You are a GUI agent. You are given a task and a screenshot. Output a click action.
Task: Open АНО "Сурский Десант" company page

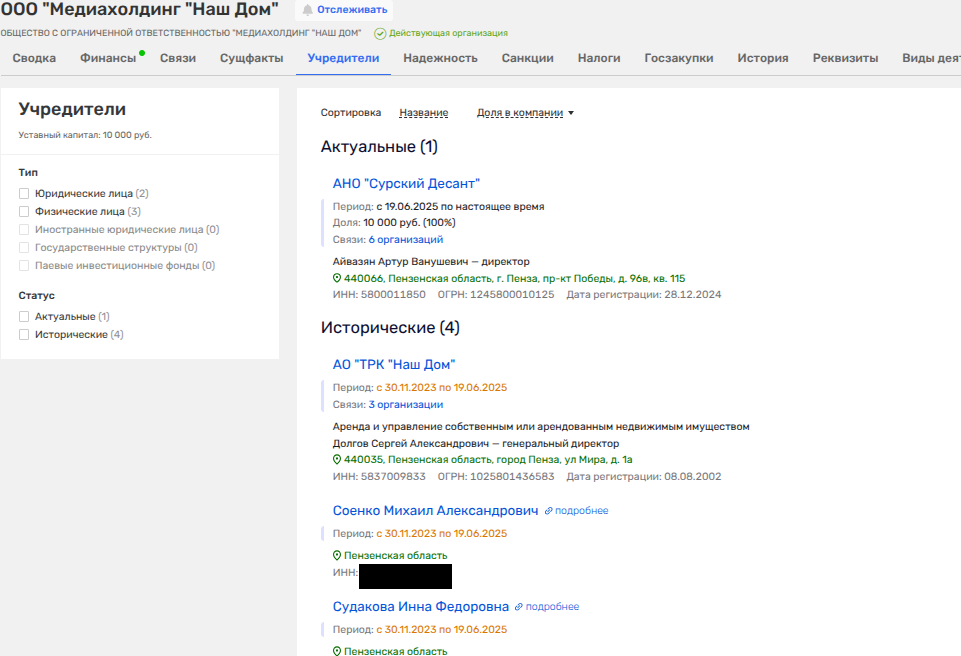(x=406, y=183)
